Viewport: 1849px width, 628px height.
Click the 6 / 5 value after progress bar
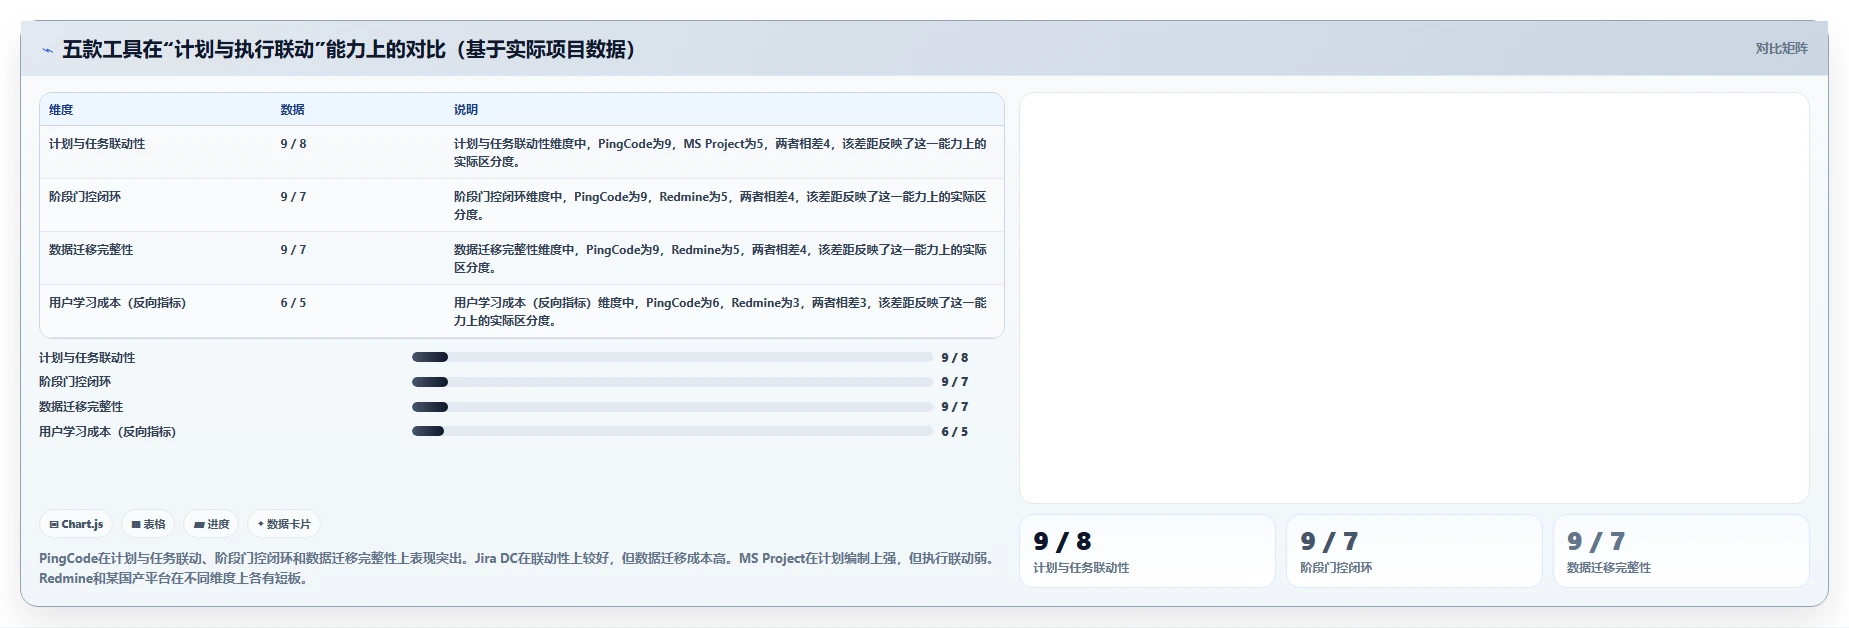click(955, 432)
